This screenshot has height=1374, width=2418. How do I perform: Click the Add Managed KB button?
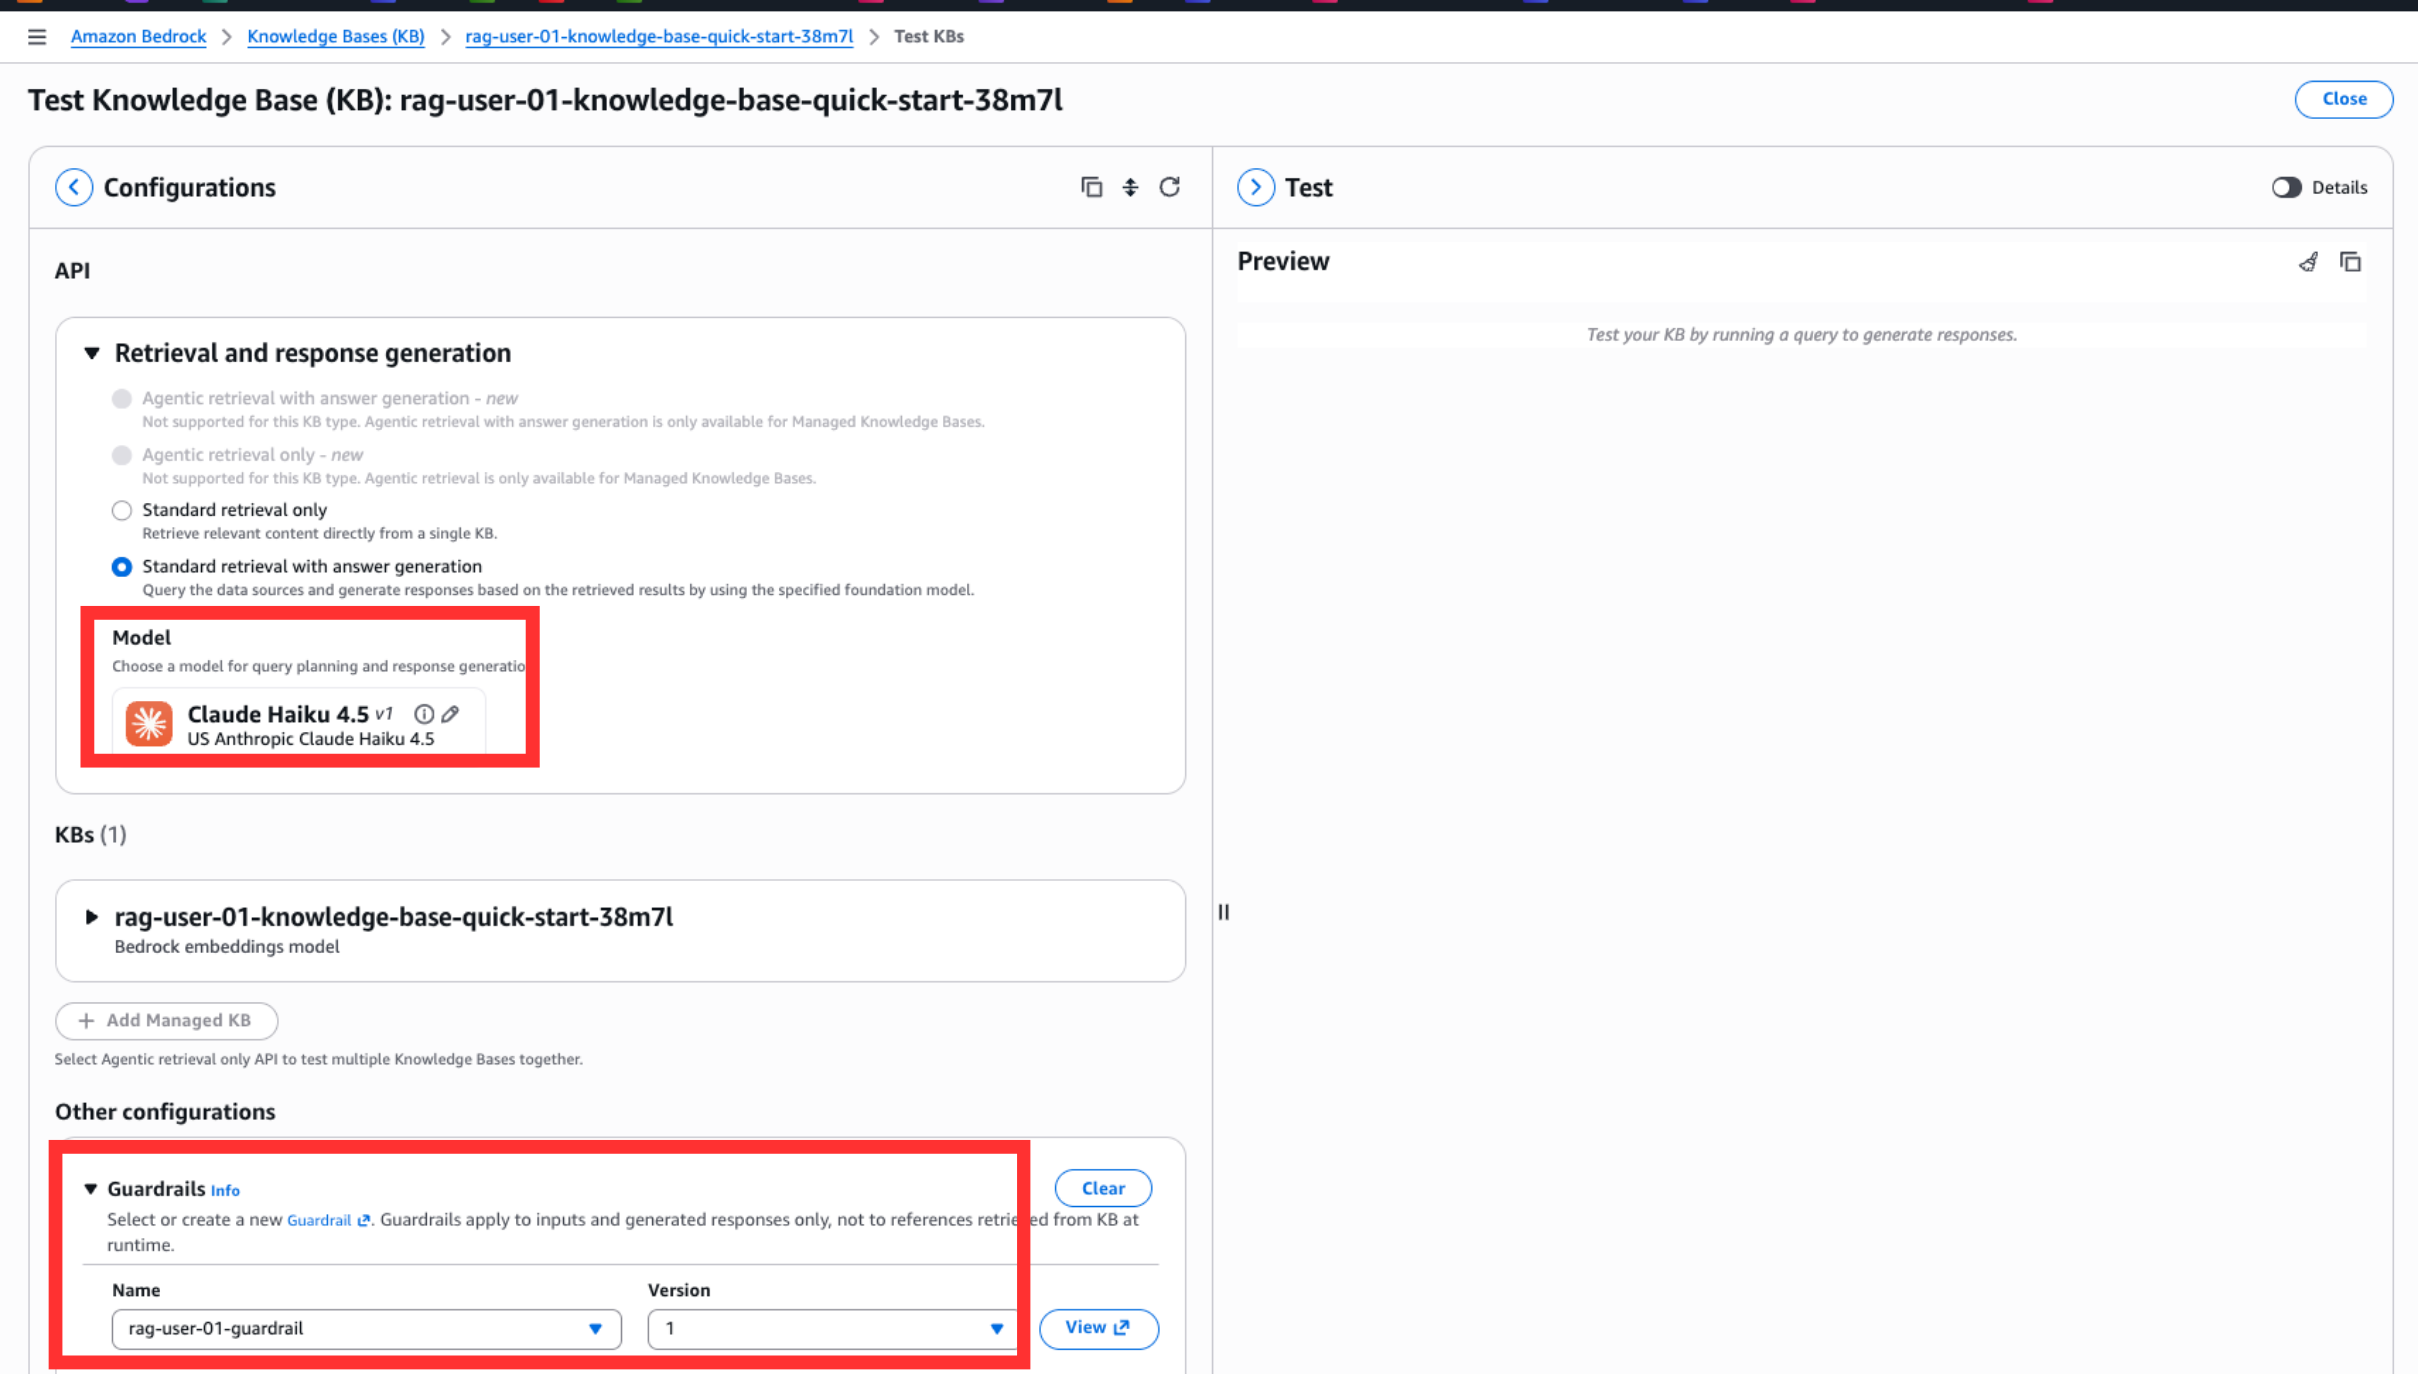point(166,1020)
